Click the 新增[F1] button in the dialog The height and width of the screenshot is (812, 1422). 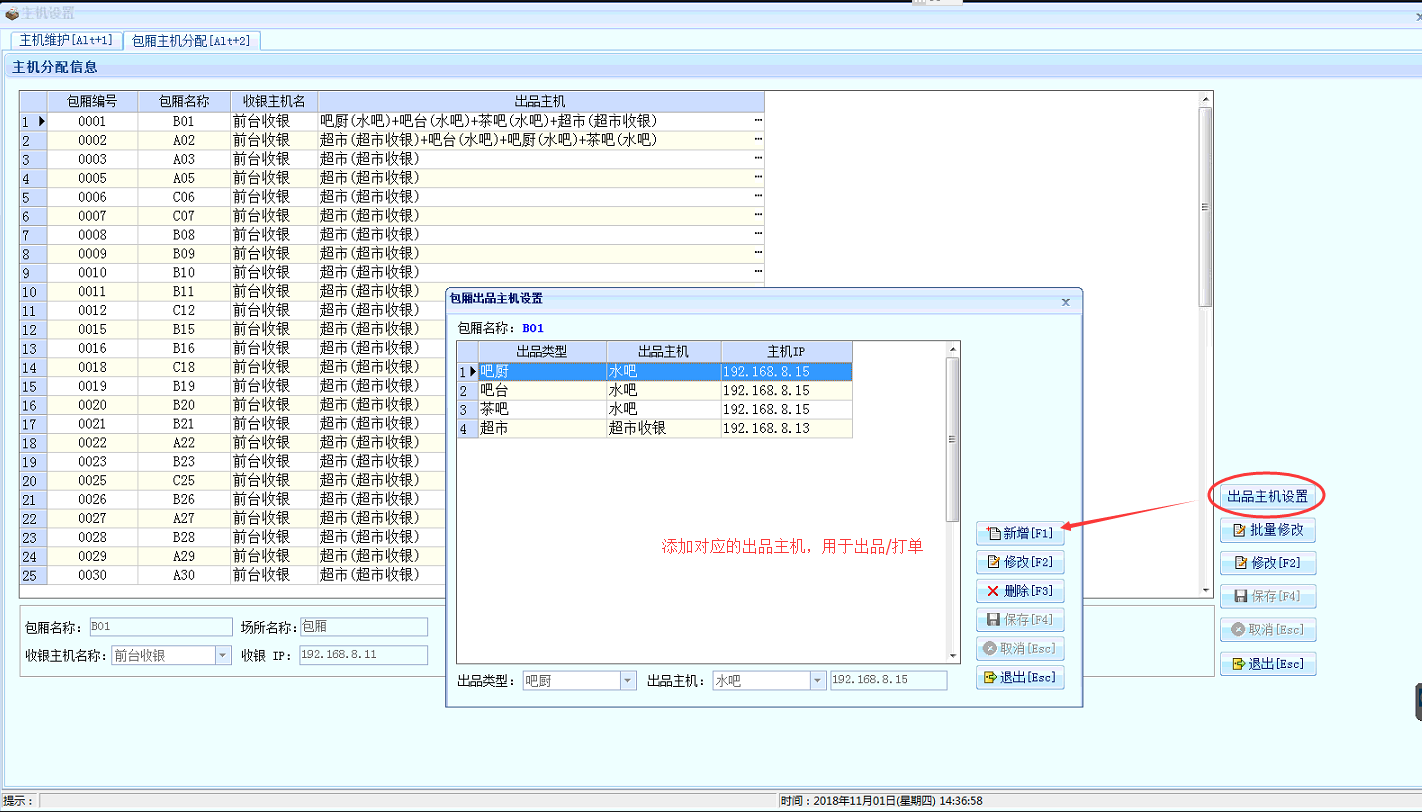tap(1019, 534)
